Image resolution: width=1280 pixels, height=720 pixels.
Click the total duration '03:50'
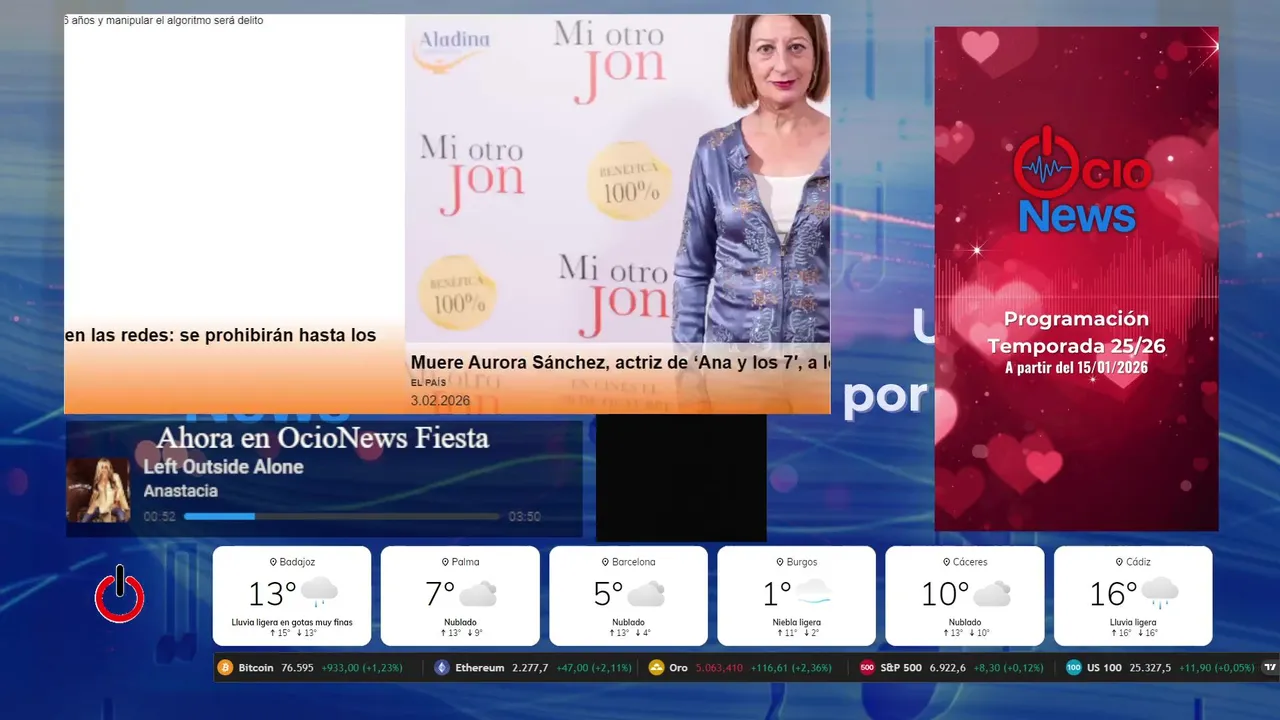(x=524, y=517)
